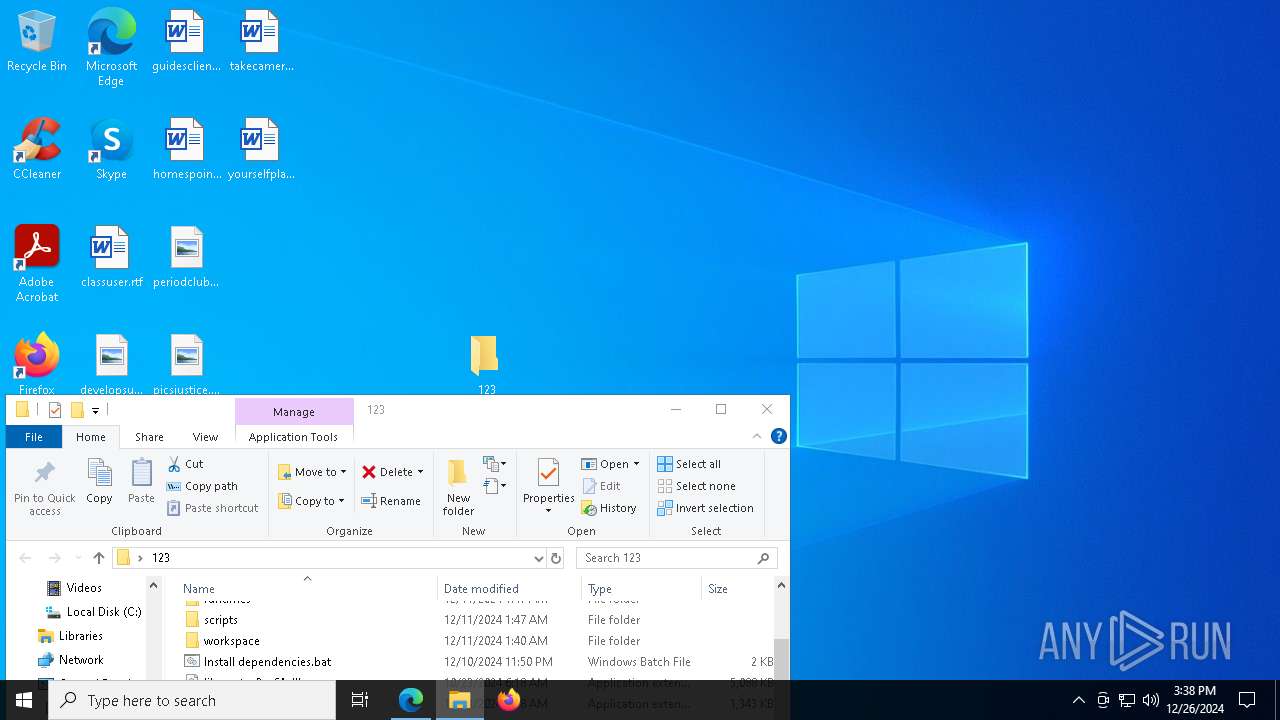This screenshot has width=1280, height=720.
Task: Click Quick Access toolbar new folder icon
Action: [77, 410]
